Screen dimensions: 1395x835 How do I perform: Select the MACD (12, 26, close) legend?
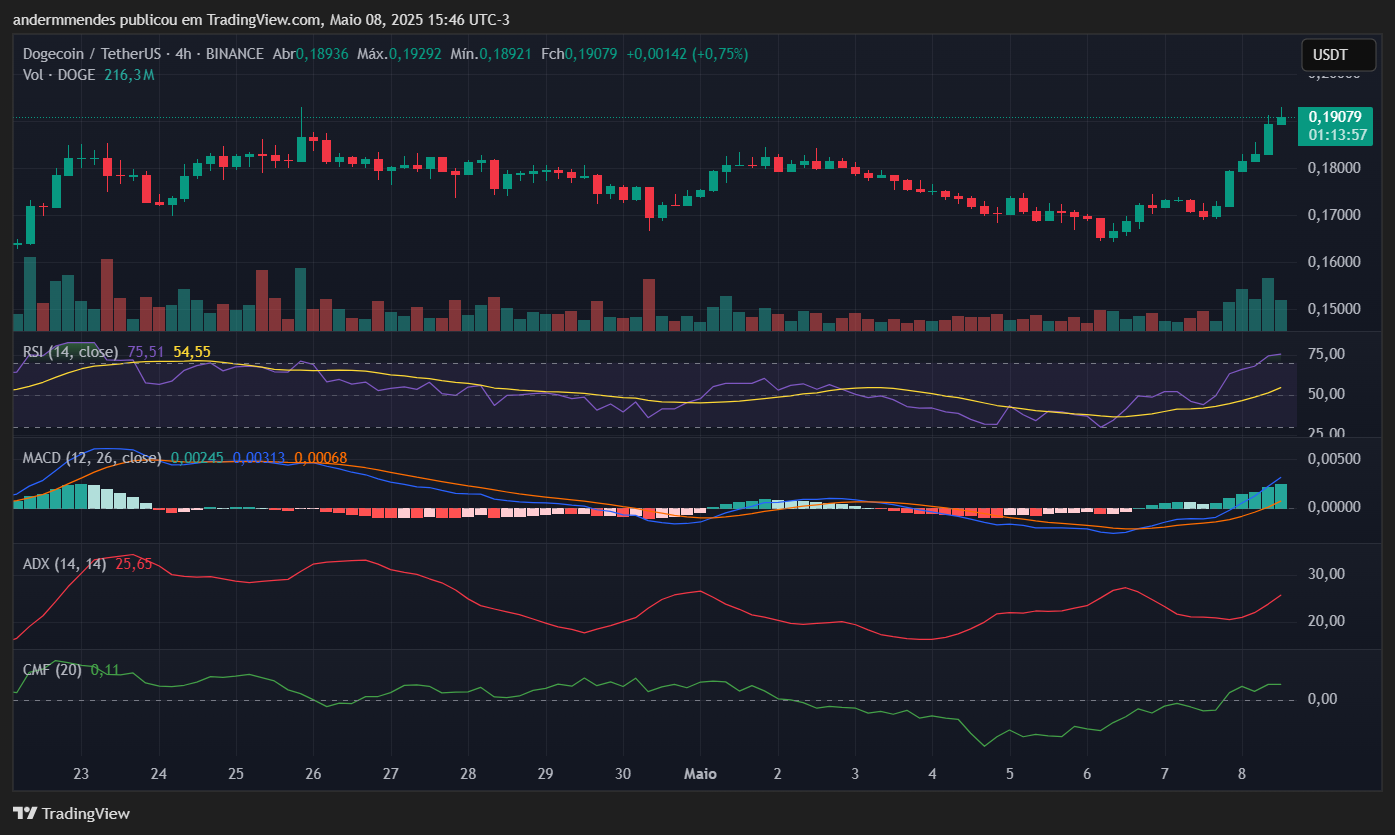pyautogui.click(x=92, y=458)
